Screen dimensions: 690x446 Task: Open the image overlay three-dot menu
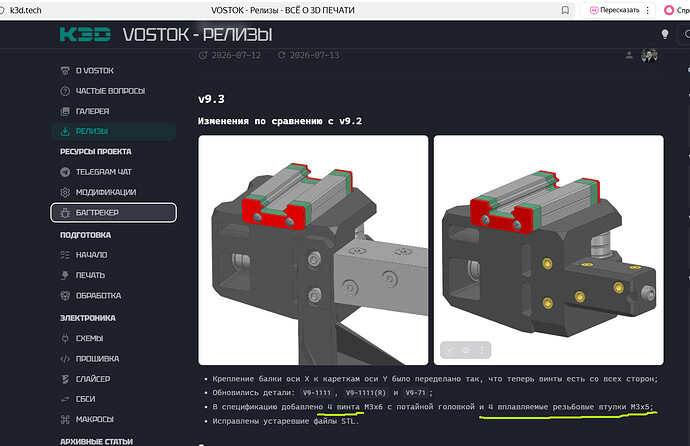tap(482, 350)
